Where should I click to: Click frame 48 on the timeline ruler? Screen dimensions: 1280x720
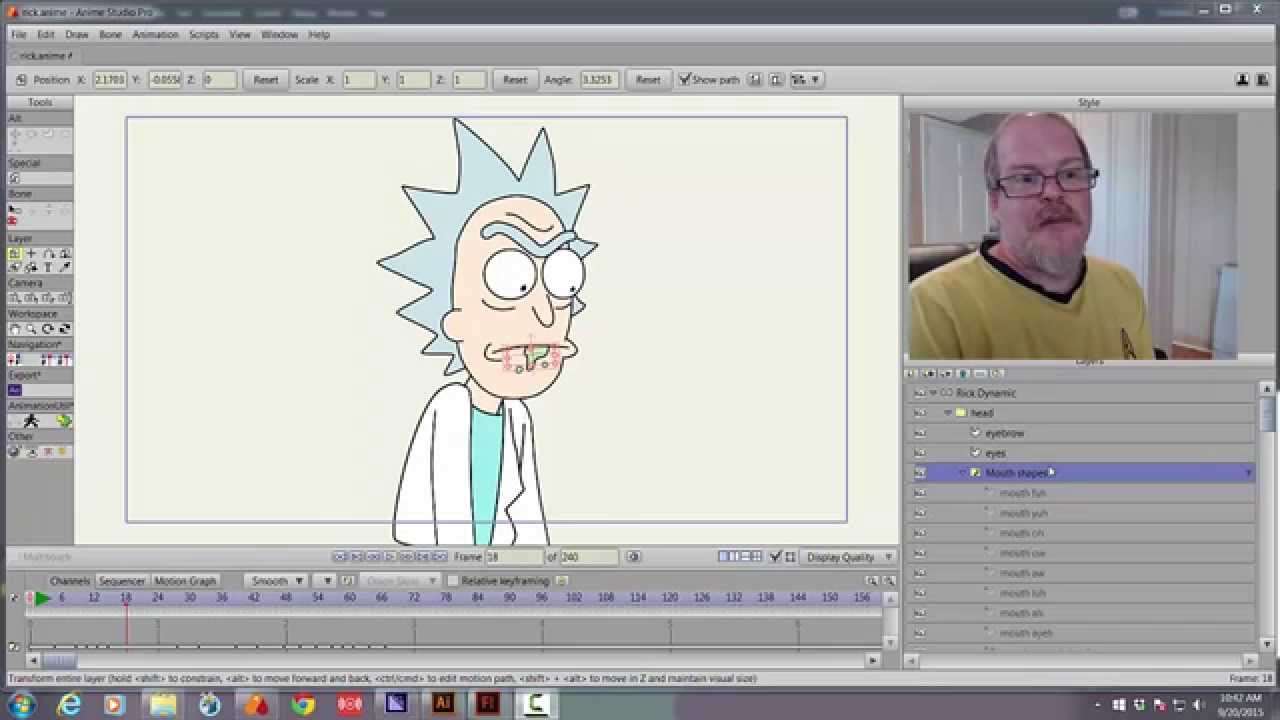coord(285,597)
